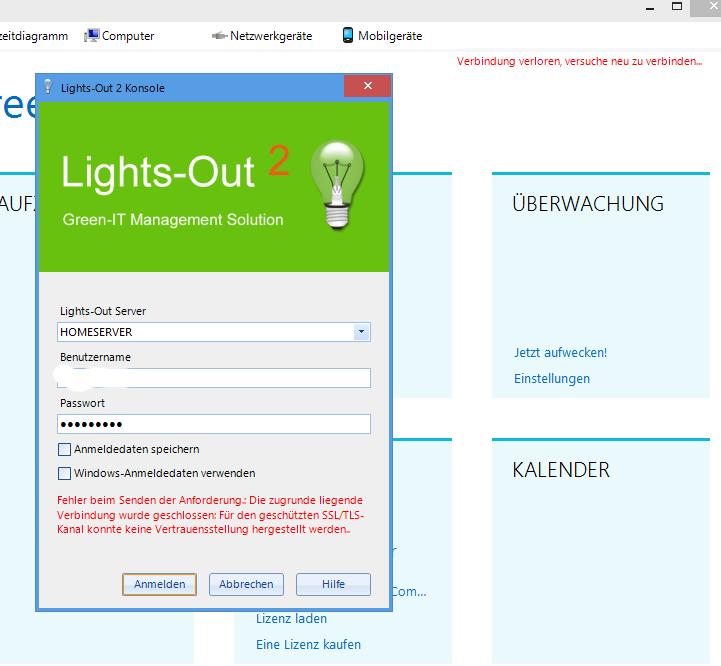
Task: Click the Abbrechen button
Action: pos(246,584)
